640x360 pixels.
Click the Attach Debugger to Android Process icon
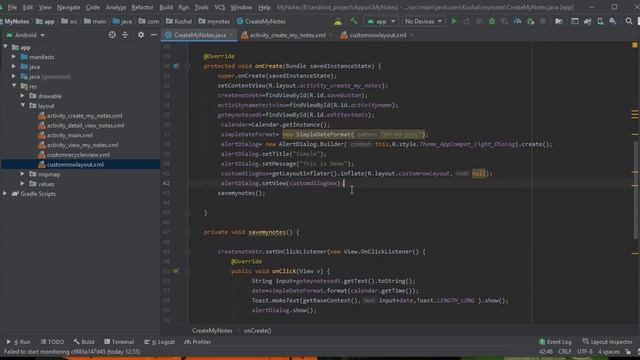[531, 21]
